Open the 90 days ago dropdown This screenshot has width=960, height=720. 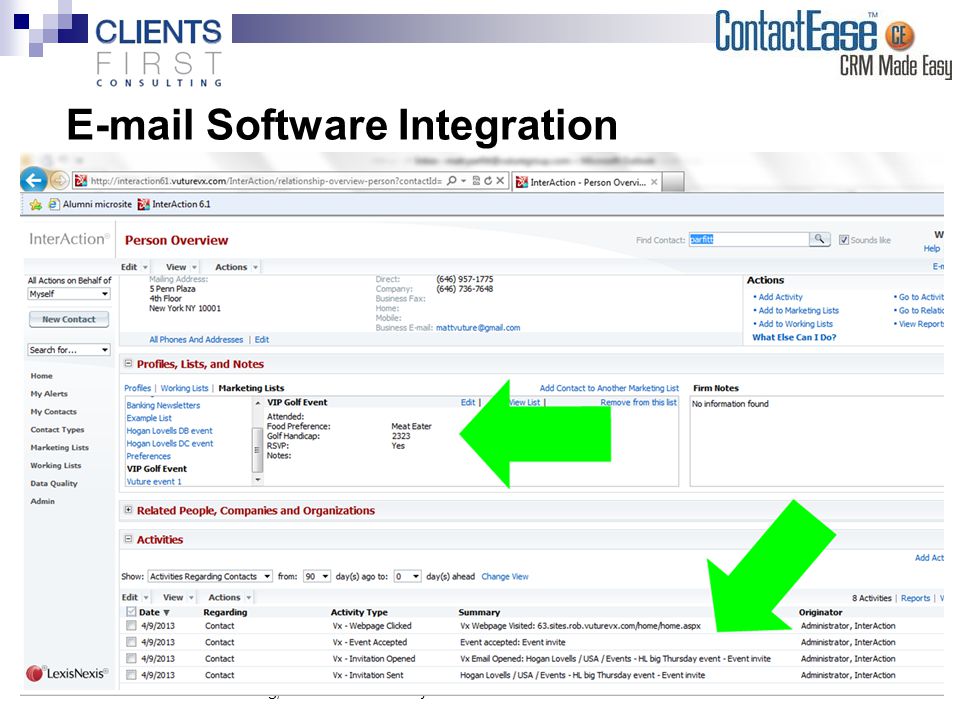click(317, 576)
